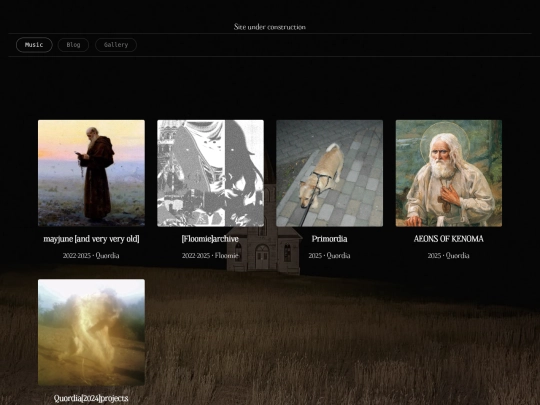Click '2022-2025 • Quordia' under mayjune
The image size is (540, 405).
[91, 256]
